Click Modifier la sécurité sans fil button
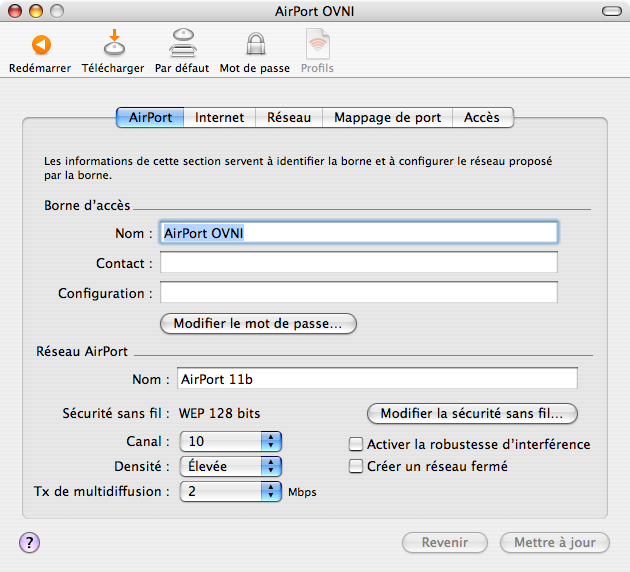 click(472, 414)
